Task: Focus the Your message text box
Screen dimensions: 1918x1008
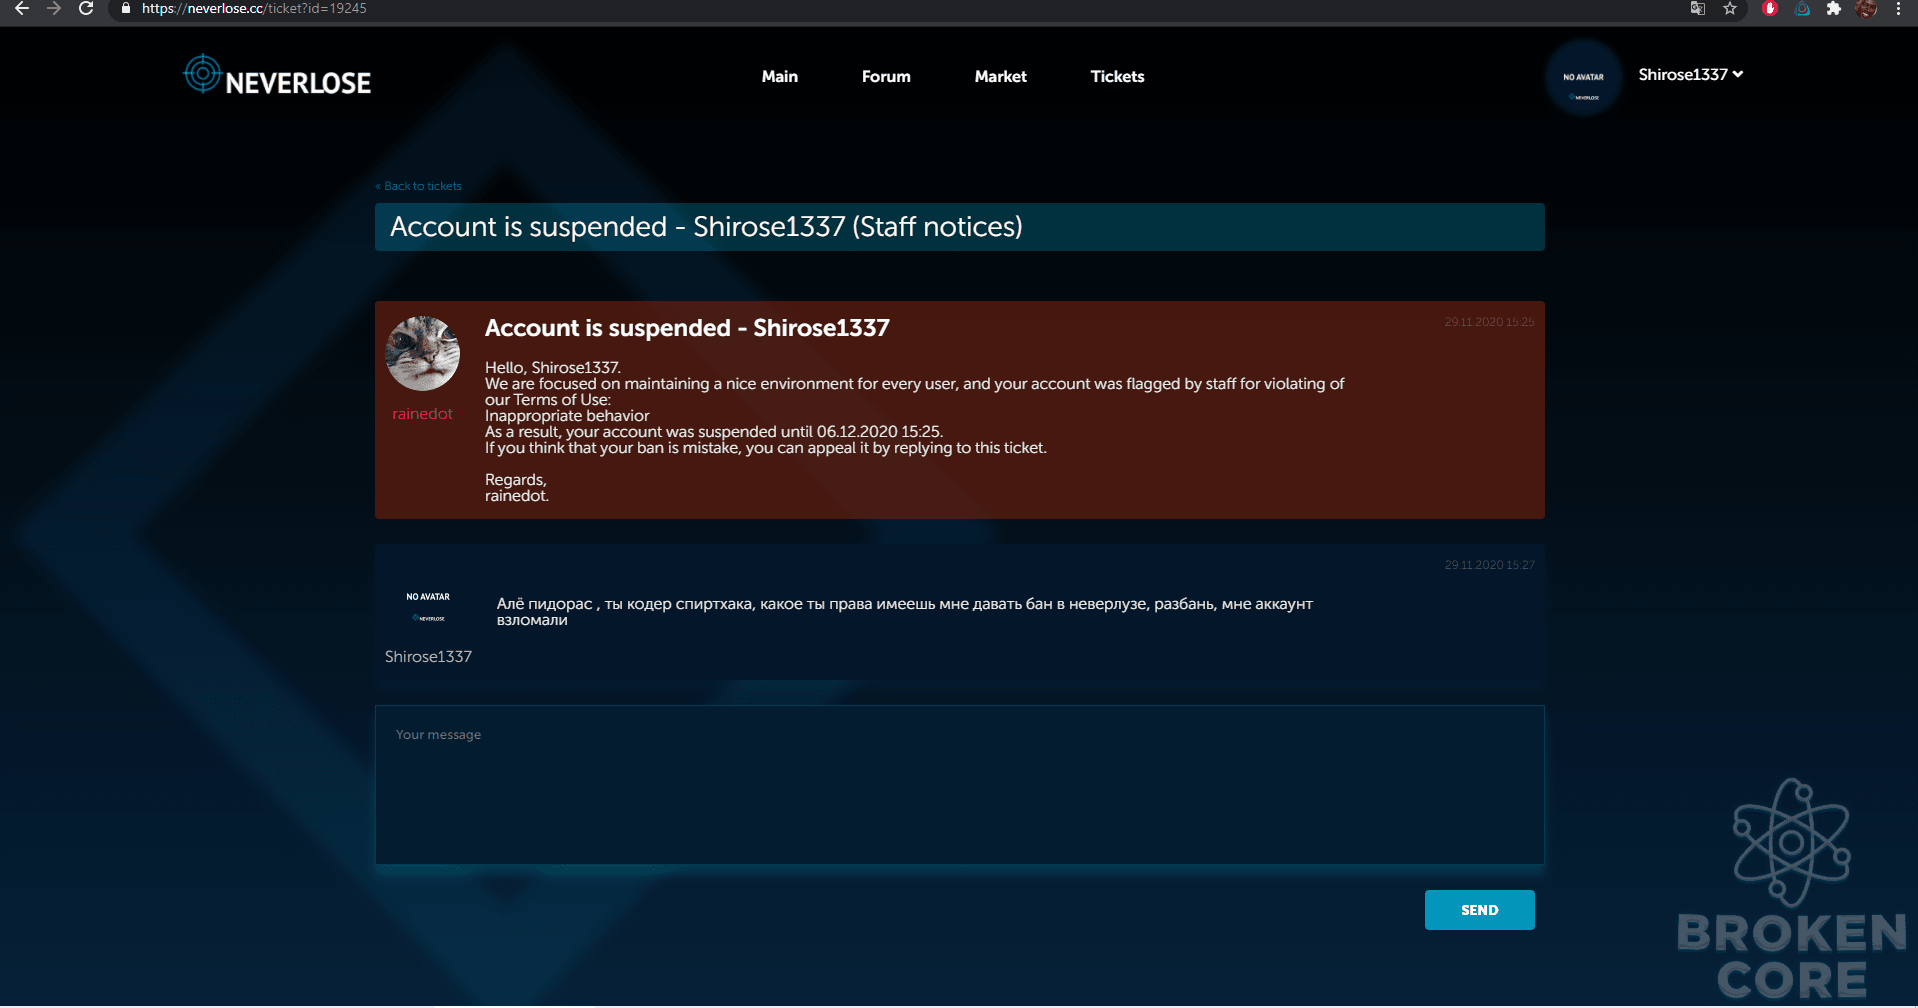Action: [x=959, y=785]
